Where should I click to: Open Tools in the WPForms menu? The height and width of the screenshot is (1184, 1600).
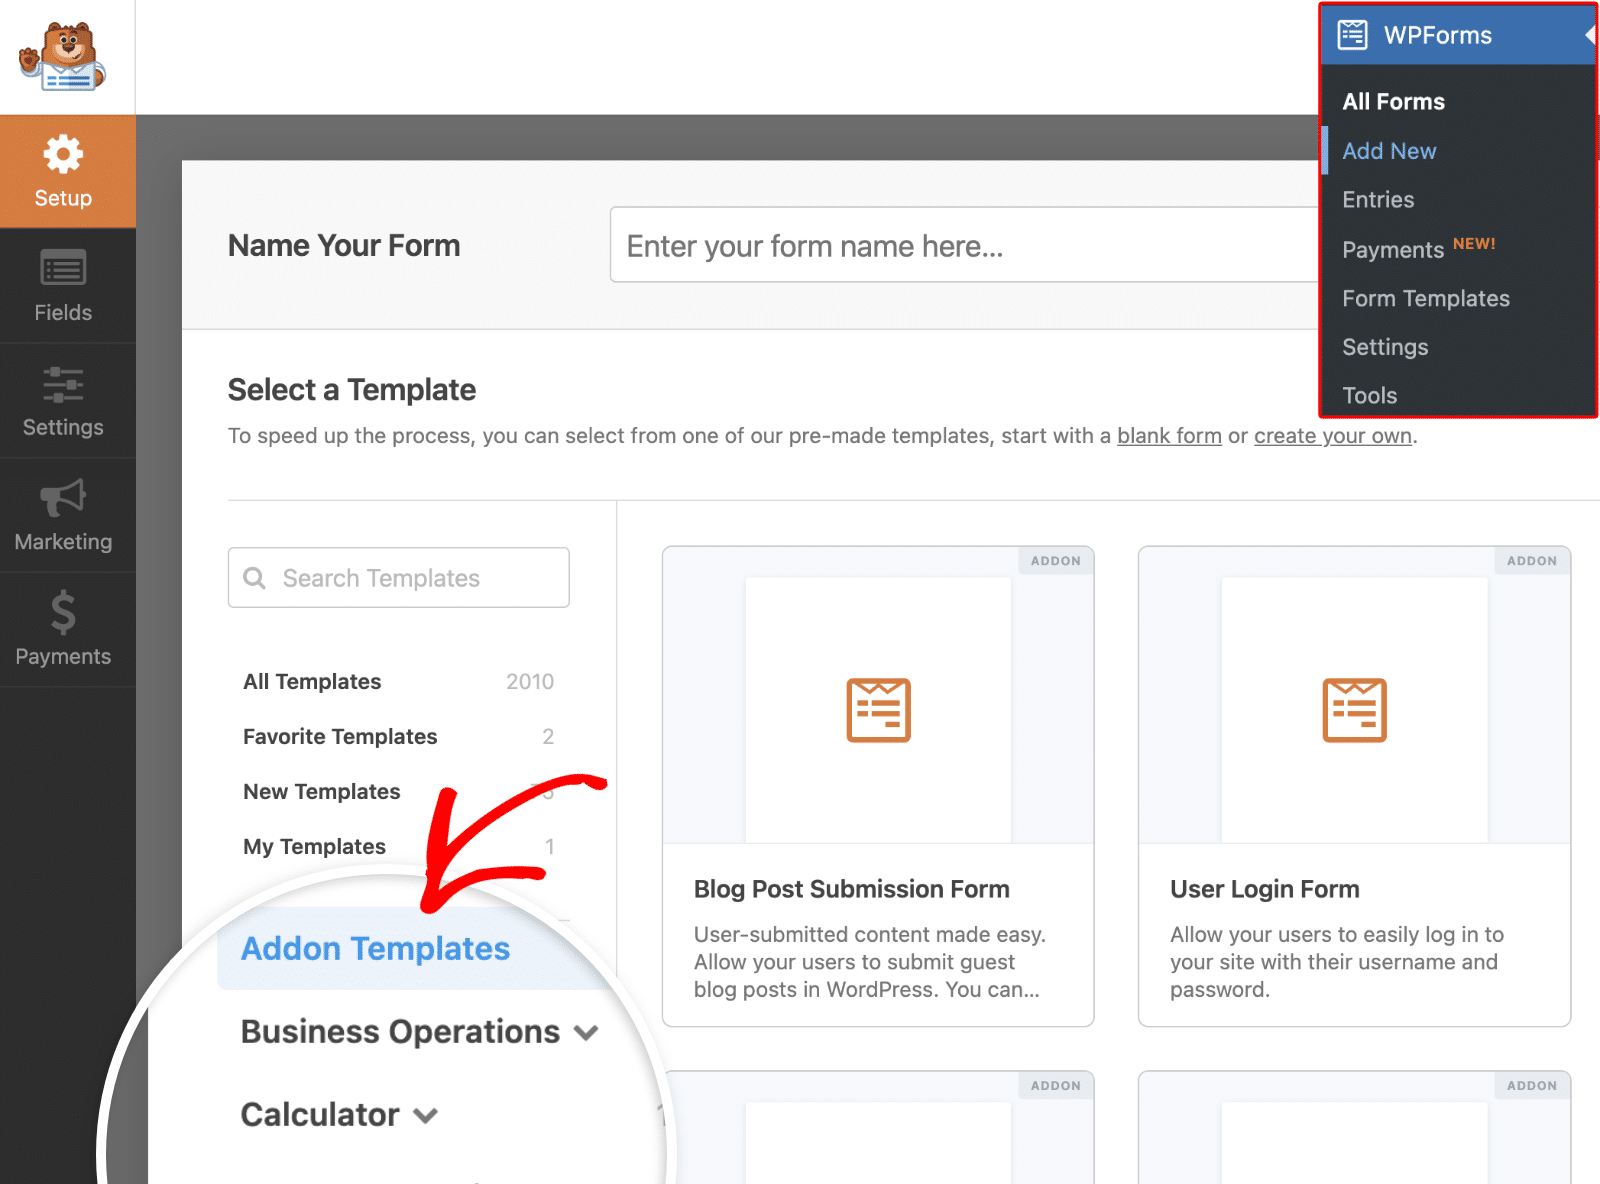pyautogui.click(x=1369, y=396)
